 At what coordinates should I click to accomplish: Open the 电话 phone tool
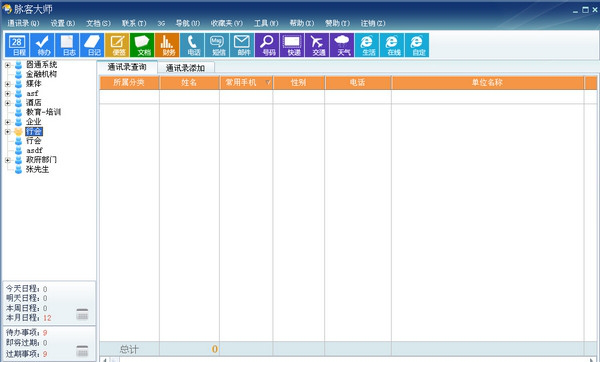tap(192, 45)
